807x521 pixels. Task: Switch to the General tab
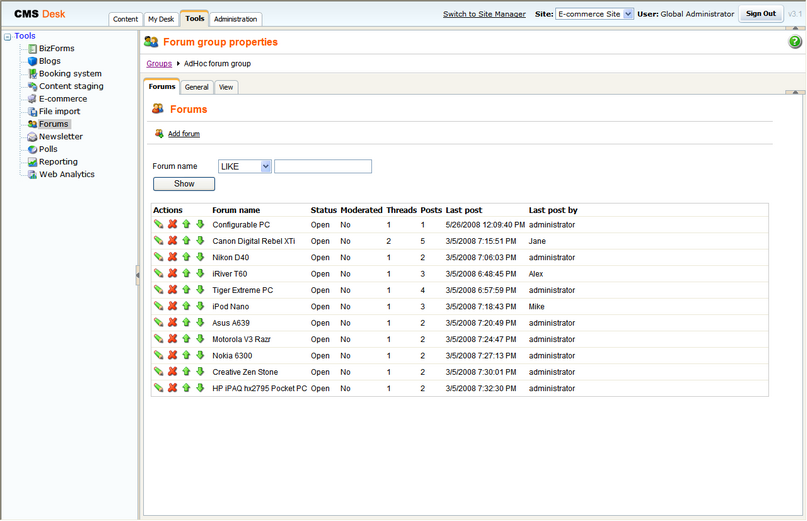[197, 87]
